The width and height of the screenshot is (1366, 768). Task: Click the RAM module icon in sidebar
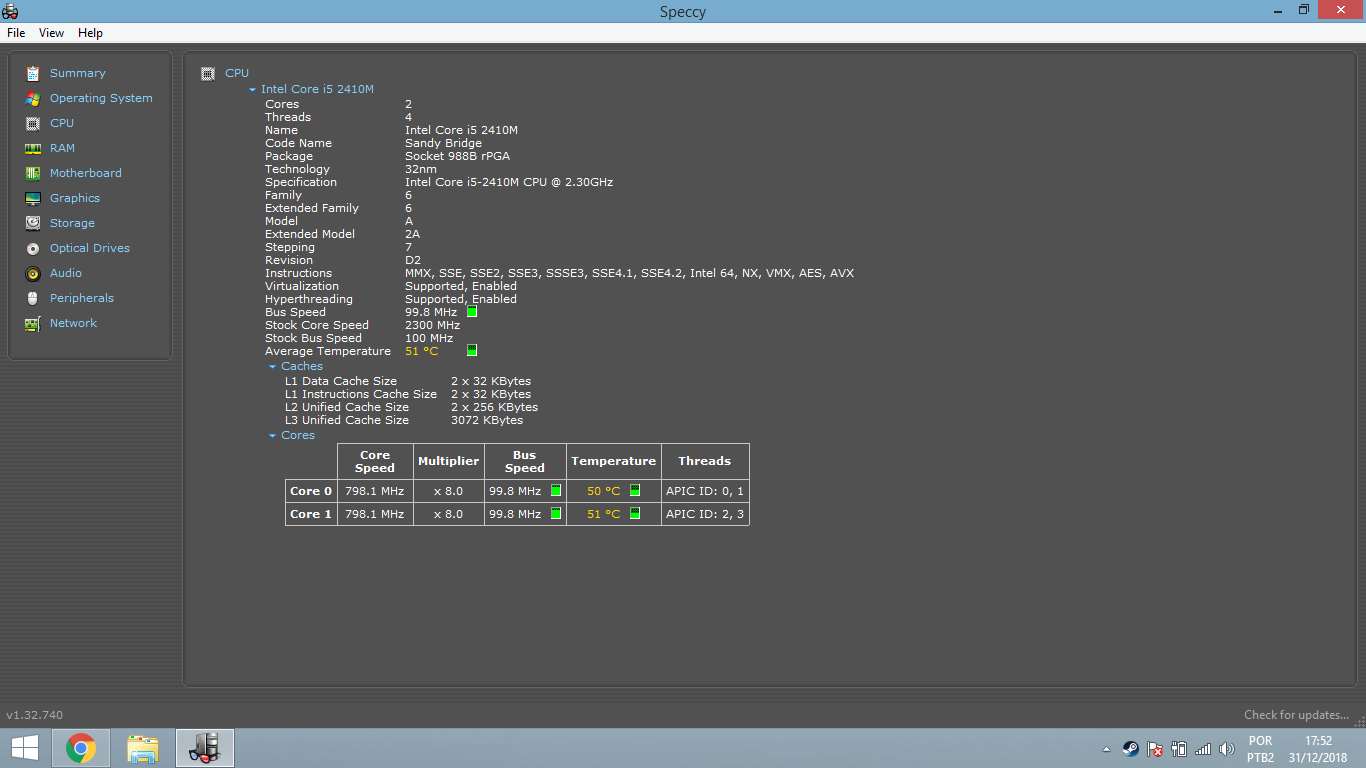pyautogui.click(x=33, y=148)
